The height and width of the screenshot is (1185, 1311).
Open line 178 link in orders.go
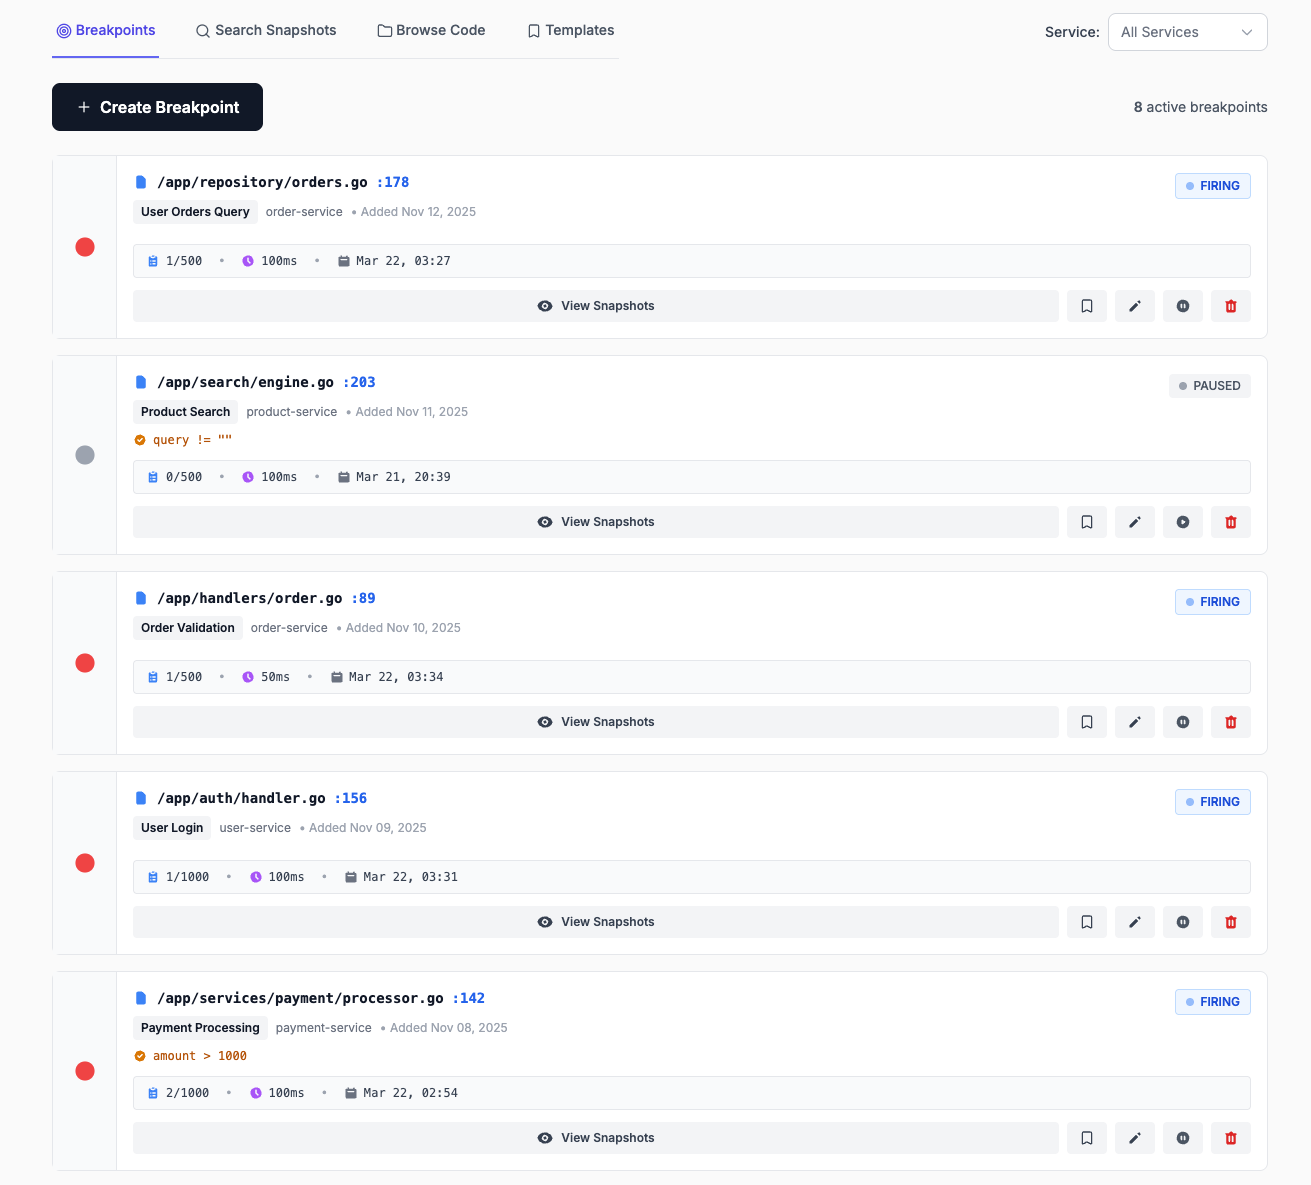pos(393,181)
